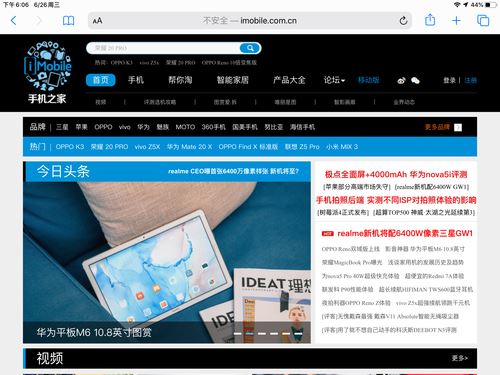The height and width of the screenshot is (375, 500).
Task: Switch to the 移动版 mobile version
Action: (368, 80)
